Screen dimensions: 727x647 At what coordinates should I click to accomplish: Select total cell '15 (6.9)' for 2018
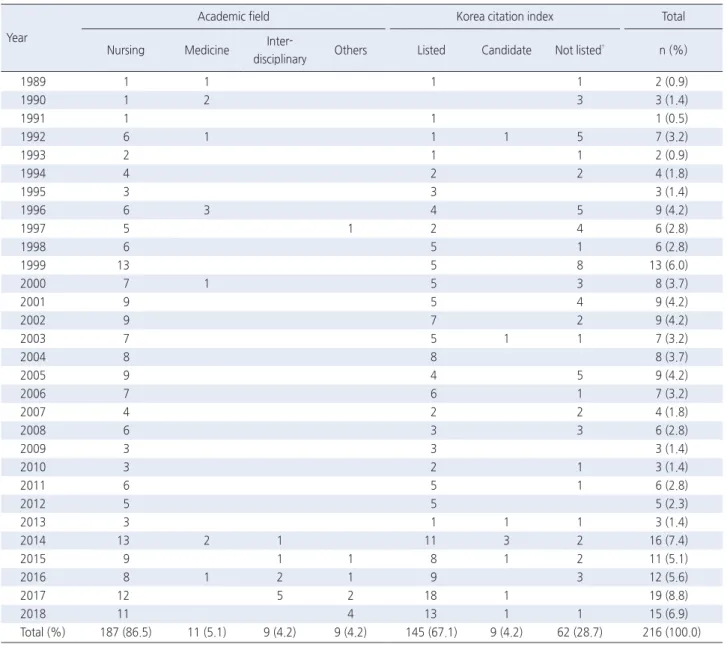[669, 614]
